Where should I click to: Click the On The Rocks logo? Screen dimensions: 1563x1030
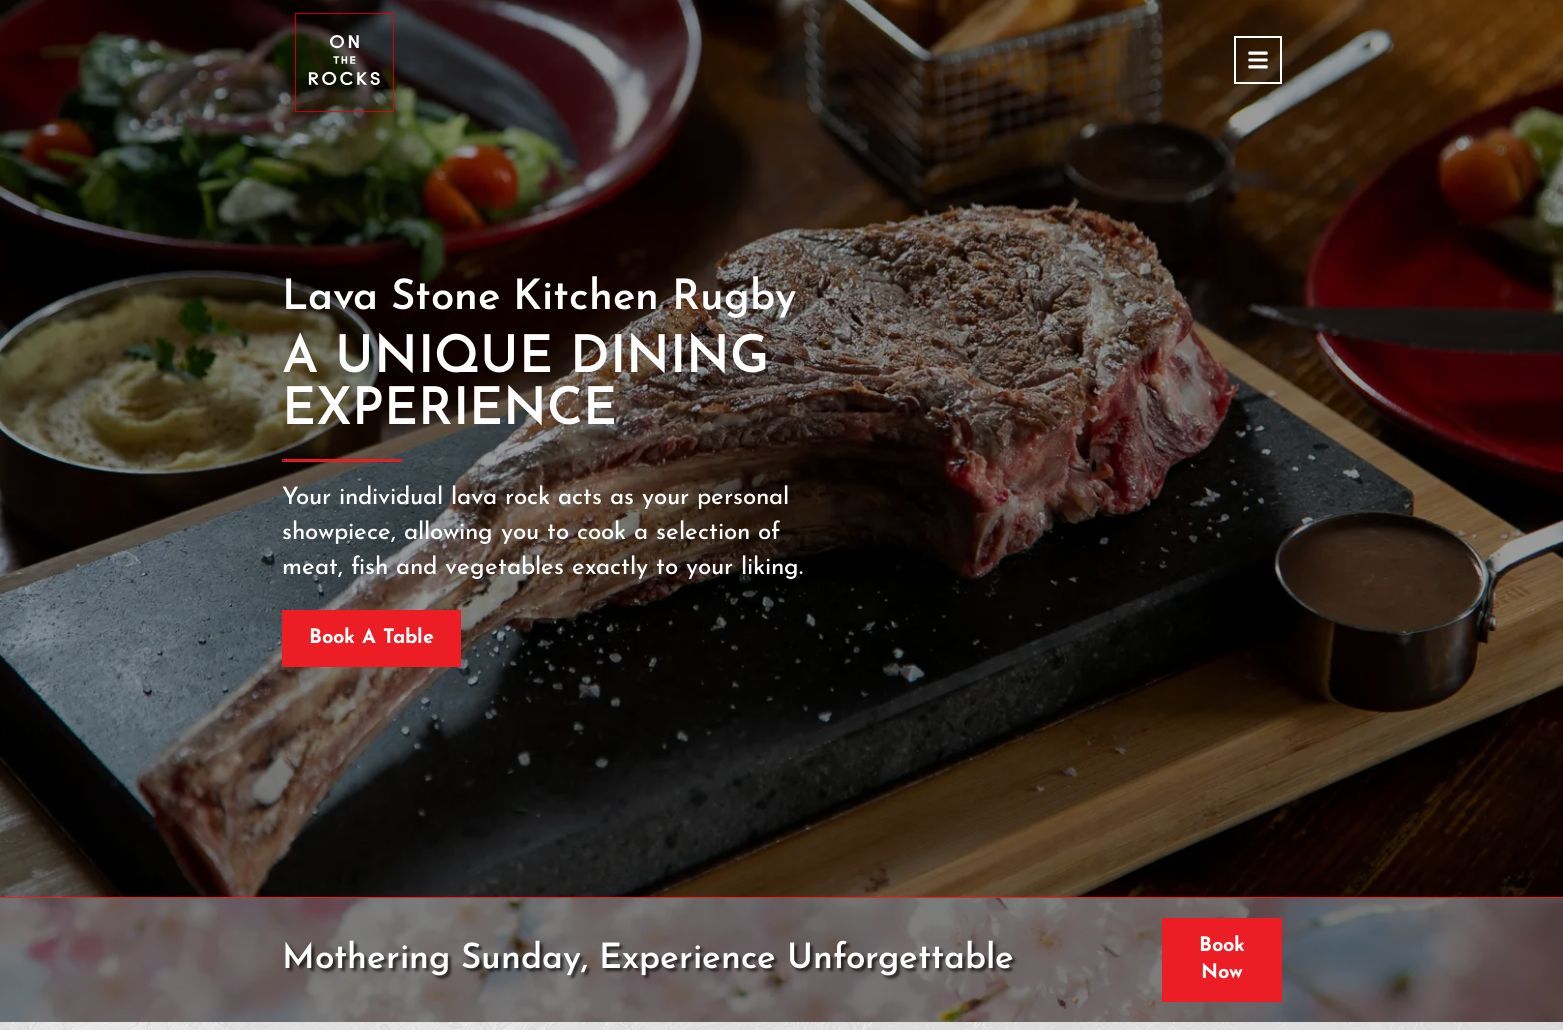coord(344,62)
